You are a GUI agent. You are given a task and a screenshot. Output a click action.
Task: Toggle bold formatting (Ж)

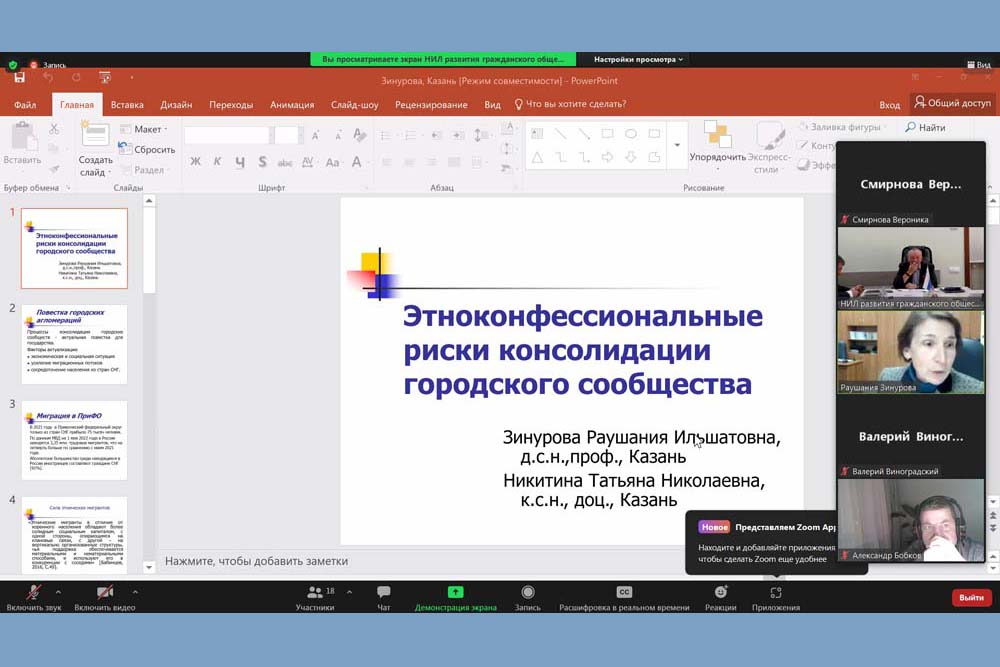click(195, 161)
